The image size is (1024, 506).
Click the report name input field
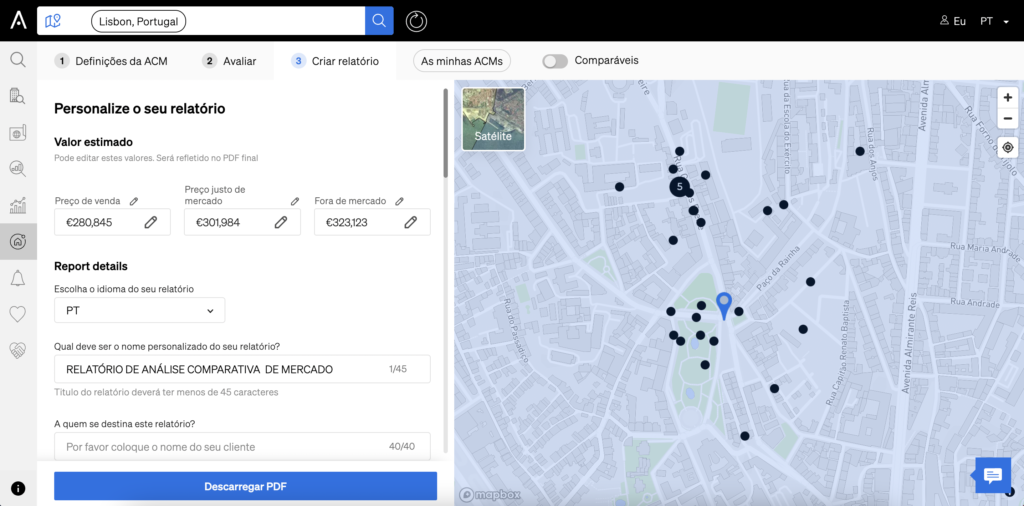tap(242, 369)
